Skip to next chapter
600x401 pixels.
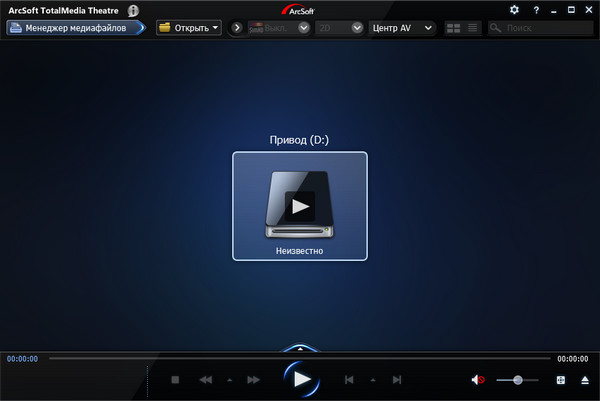click(x=397, y=380)
